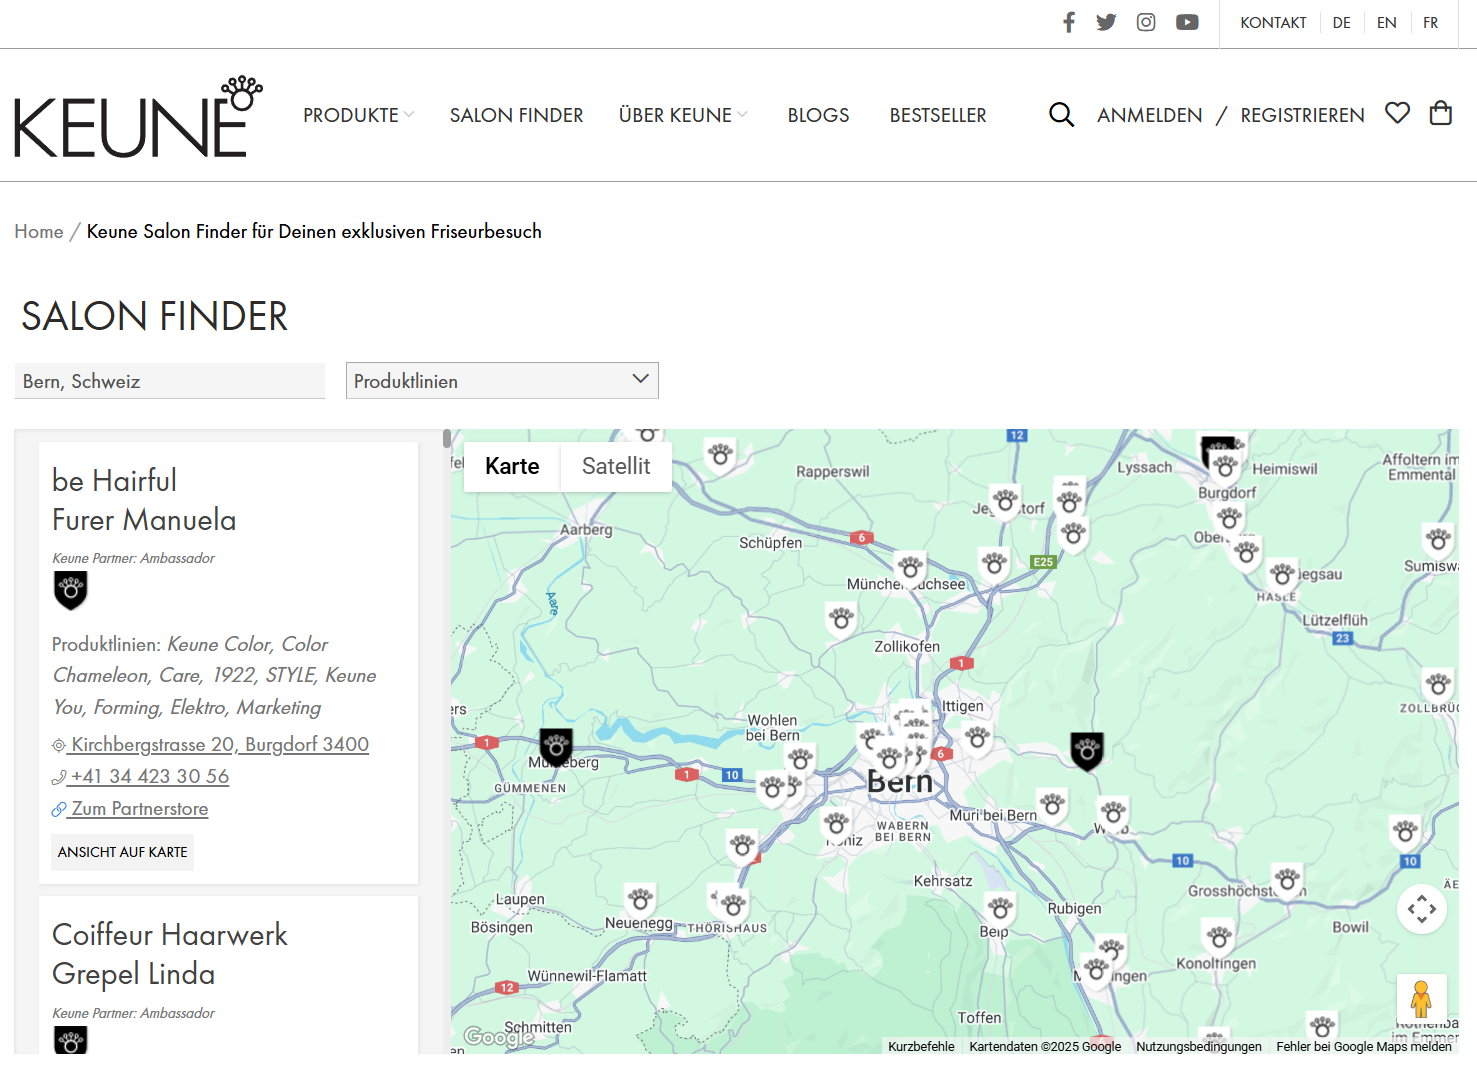Click the search magnifier icon
The image size is (1477, 1081).
pos(1061,115)
